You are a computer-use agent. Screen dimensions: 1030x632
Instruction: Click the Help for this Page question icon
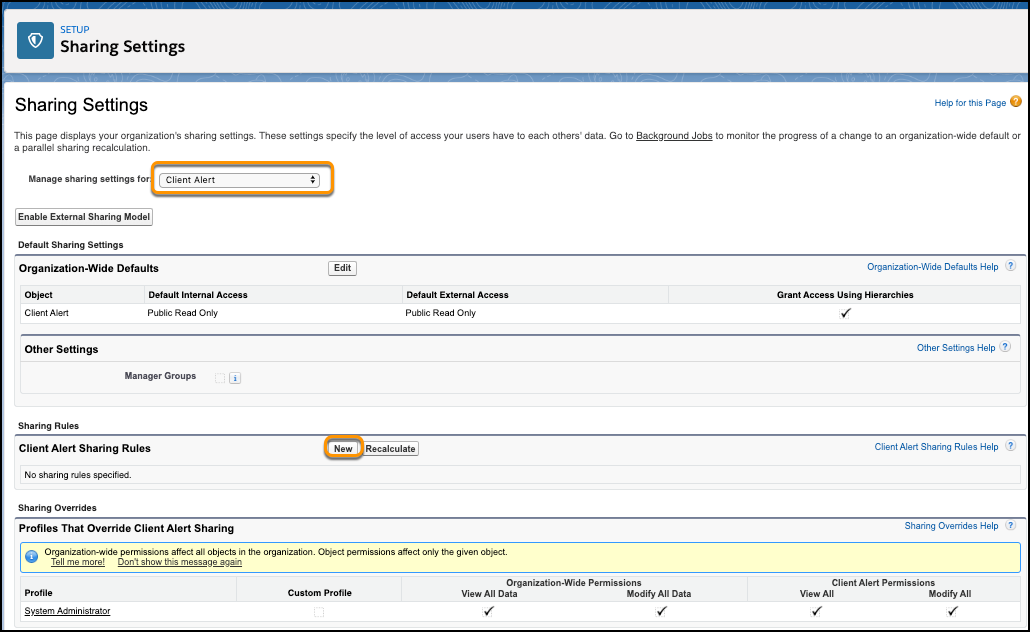tap(1016, 102)
